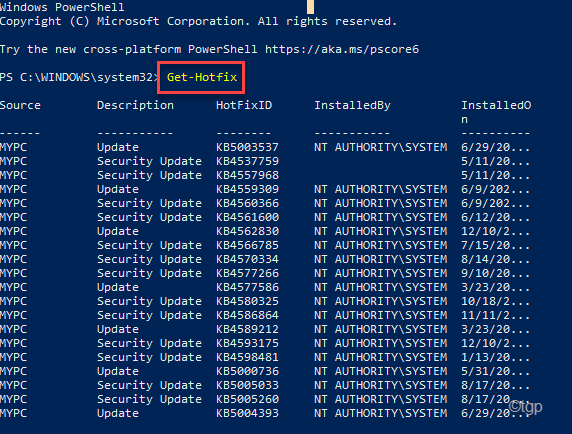Click the Windows PowerShell title text

click(x=62, y=7)
